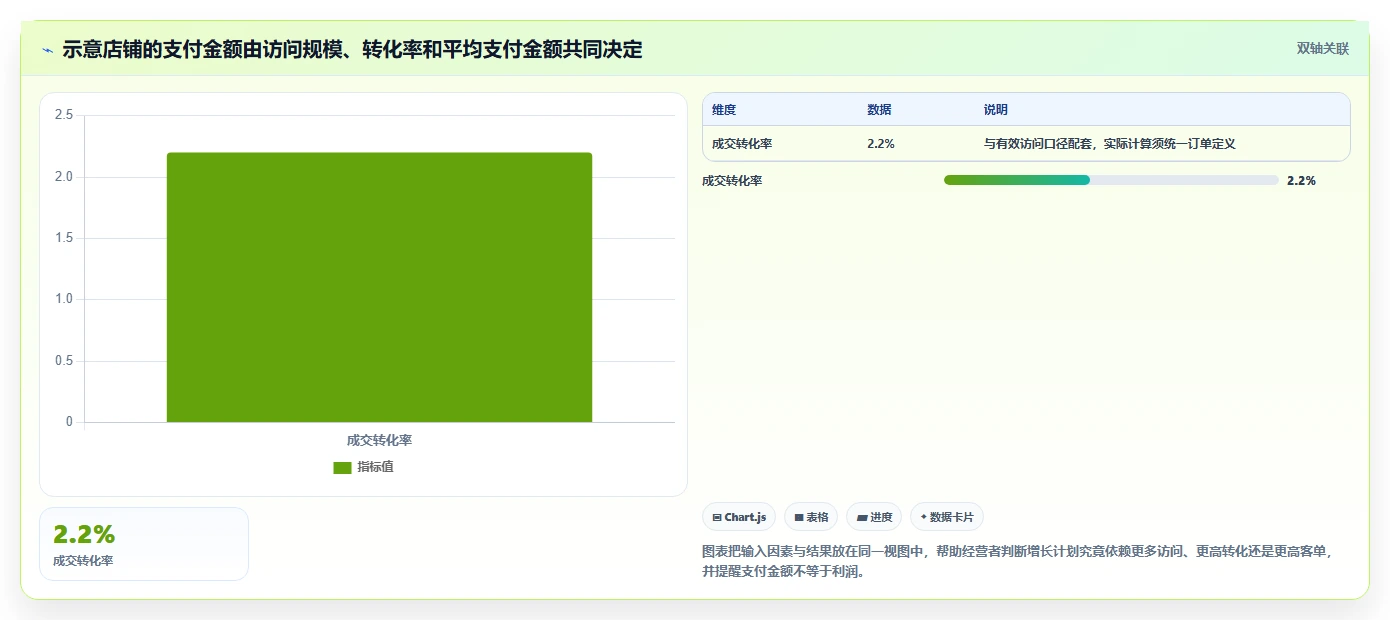
Task: Click the 指标值 legend label
Action: 375,467
